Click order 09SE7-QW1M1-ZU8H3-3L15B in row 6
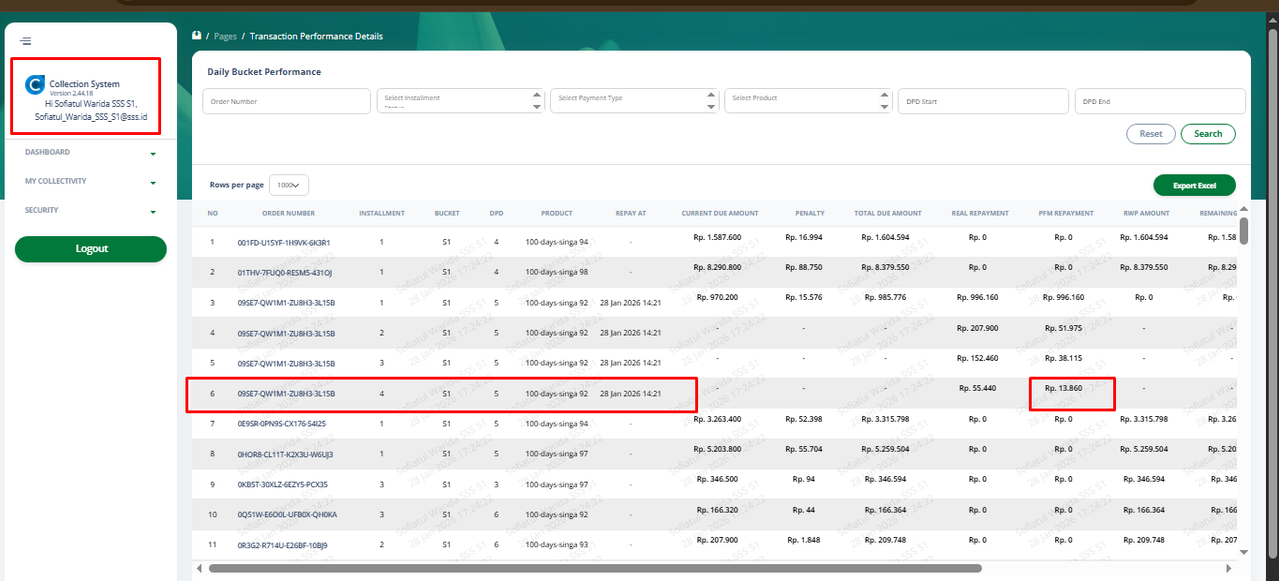 [x=286, y=394]
